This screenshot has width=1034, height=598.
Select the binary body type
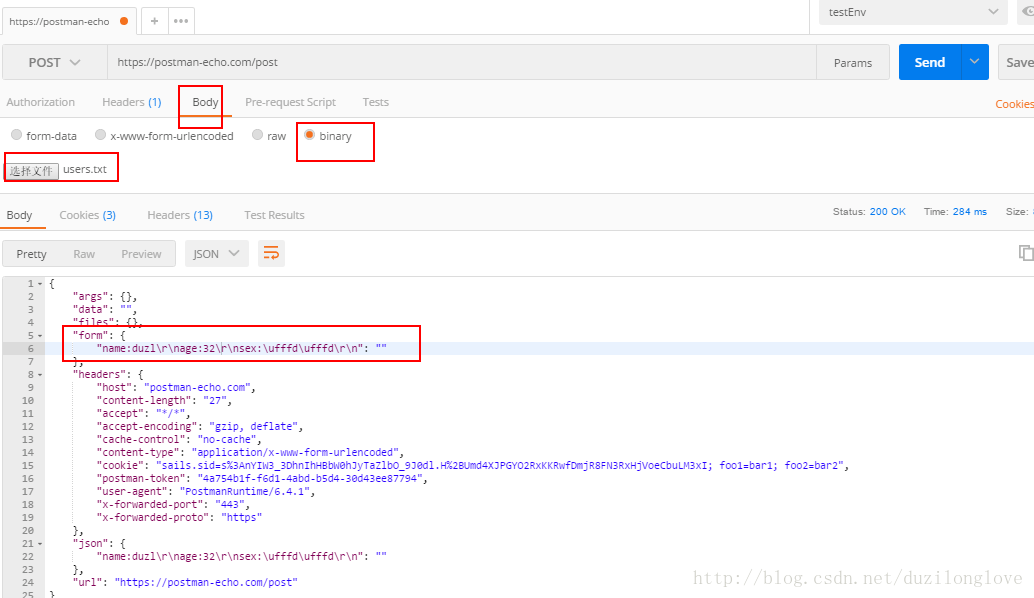click(309, 135)
